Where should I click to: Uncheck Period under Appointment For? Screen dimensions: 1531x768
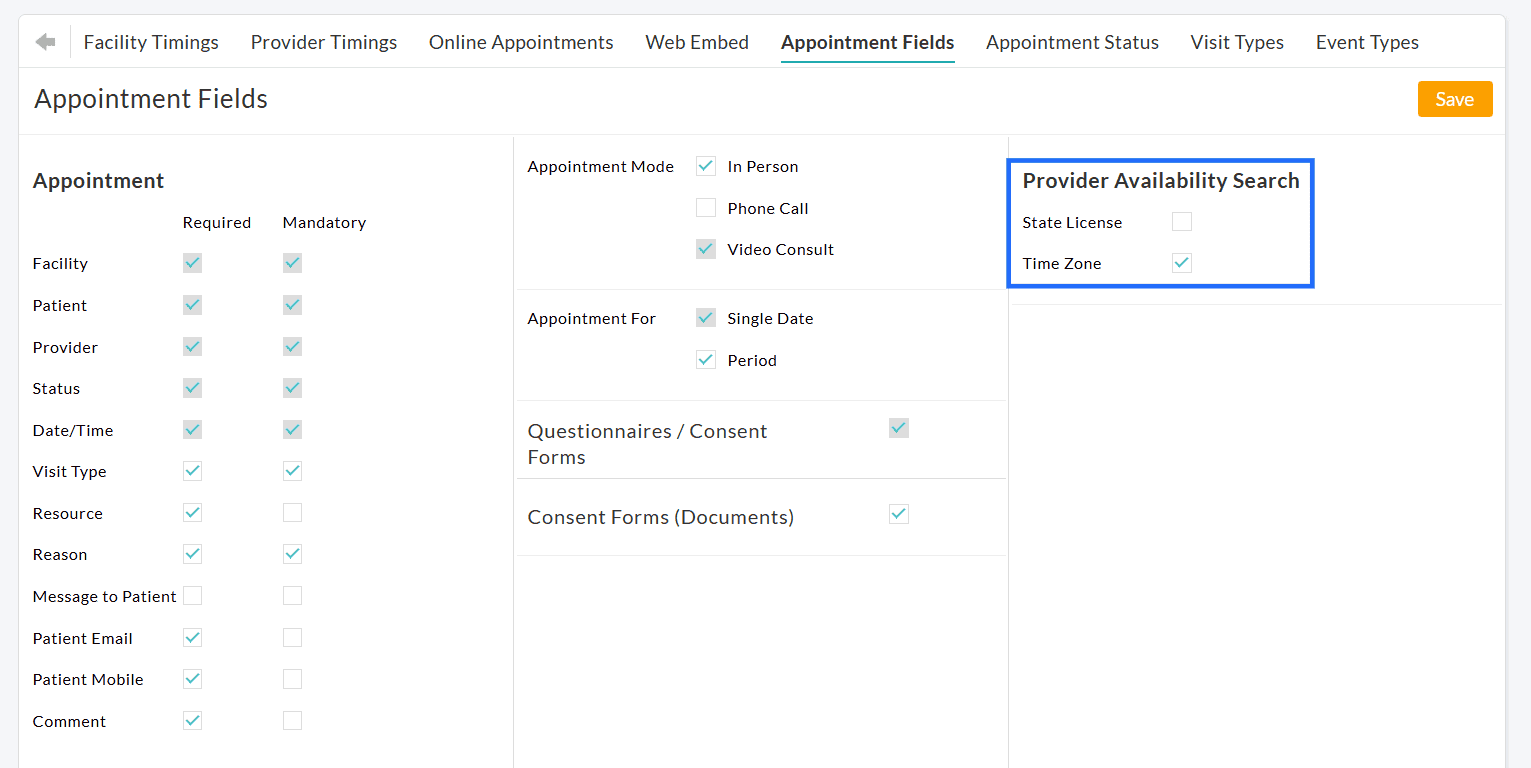(706, 359)
